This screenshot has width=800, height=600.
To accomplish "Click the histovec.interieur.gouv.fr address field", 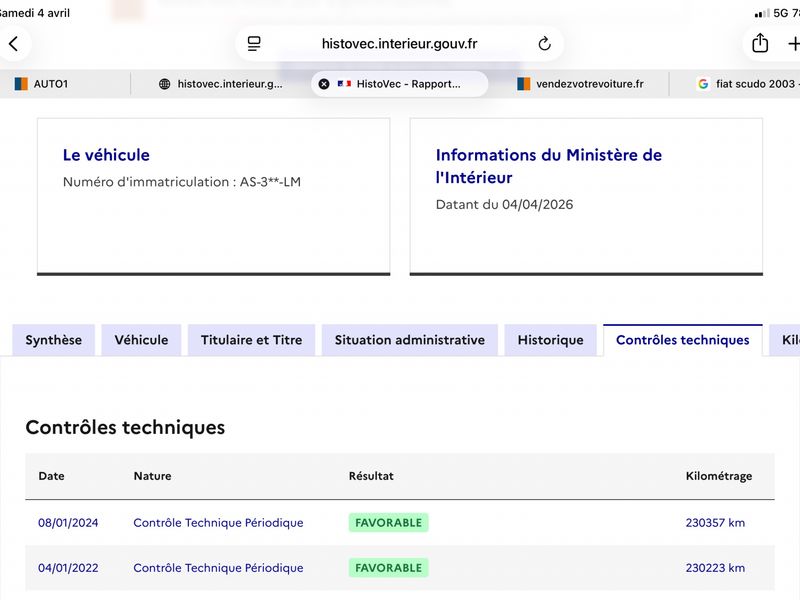I will [x=399, y=44].
